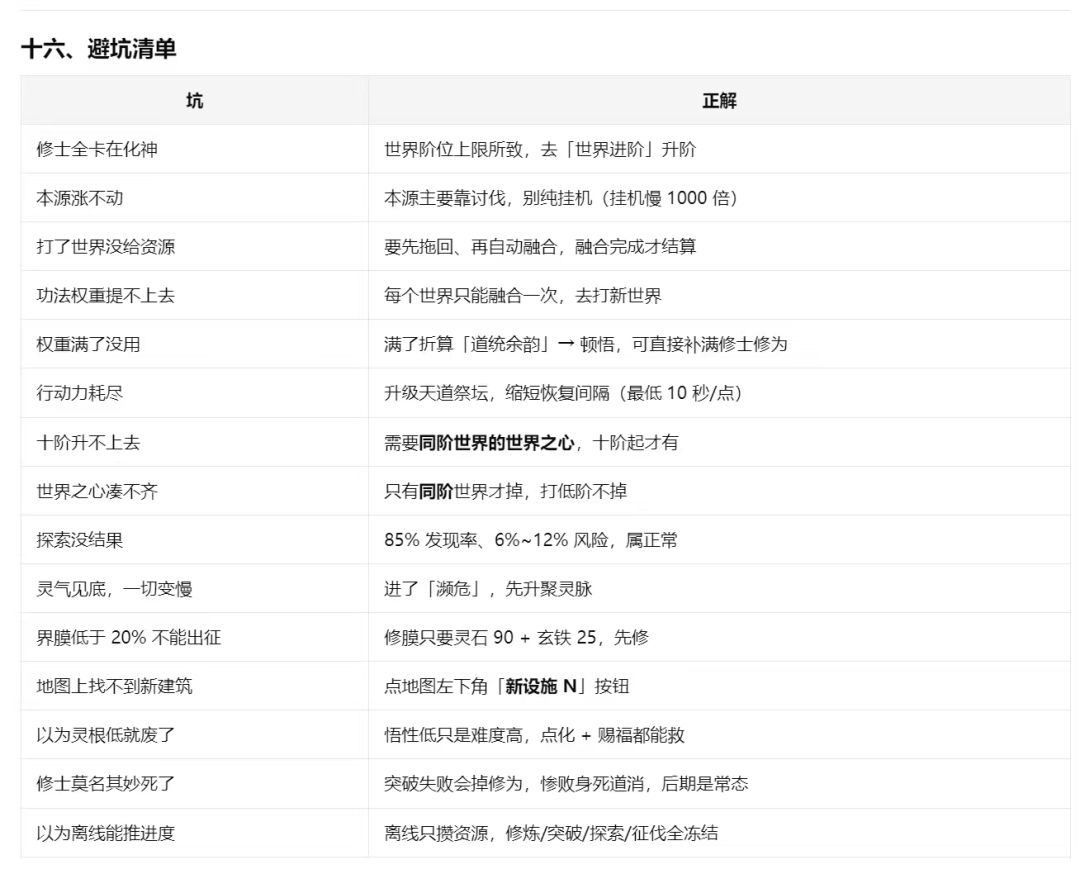Image resolution: width=1080 pixels, height=874 pixels.
Task: Click the answer mentioning 「世界进阶」升阶
Action: click(x=540, y=149)
